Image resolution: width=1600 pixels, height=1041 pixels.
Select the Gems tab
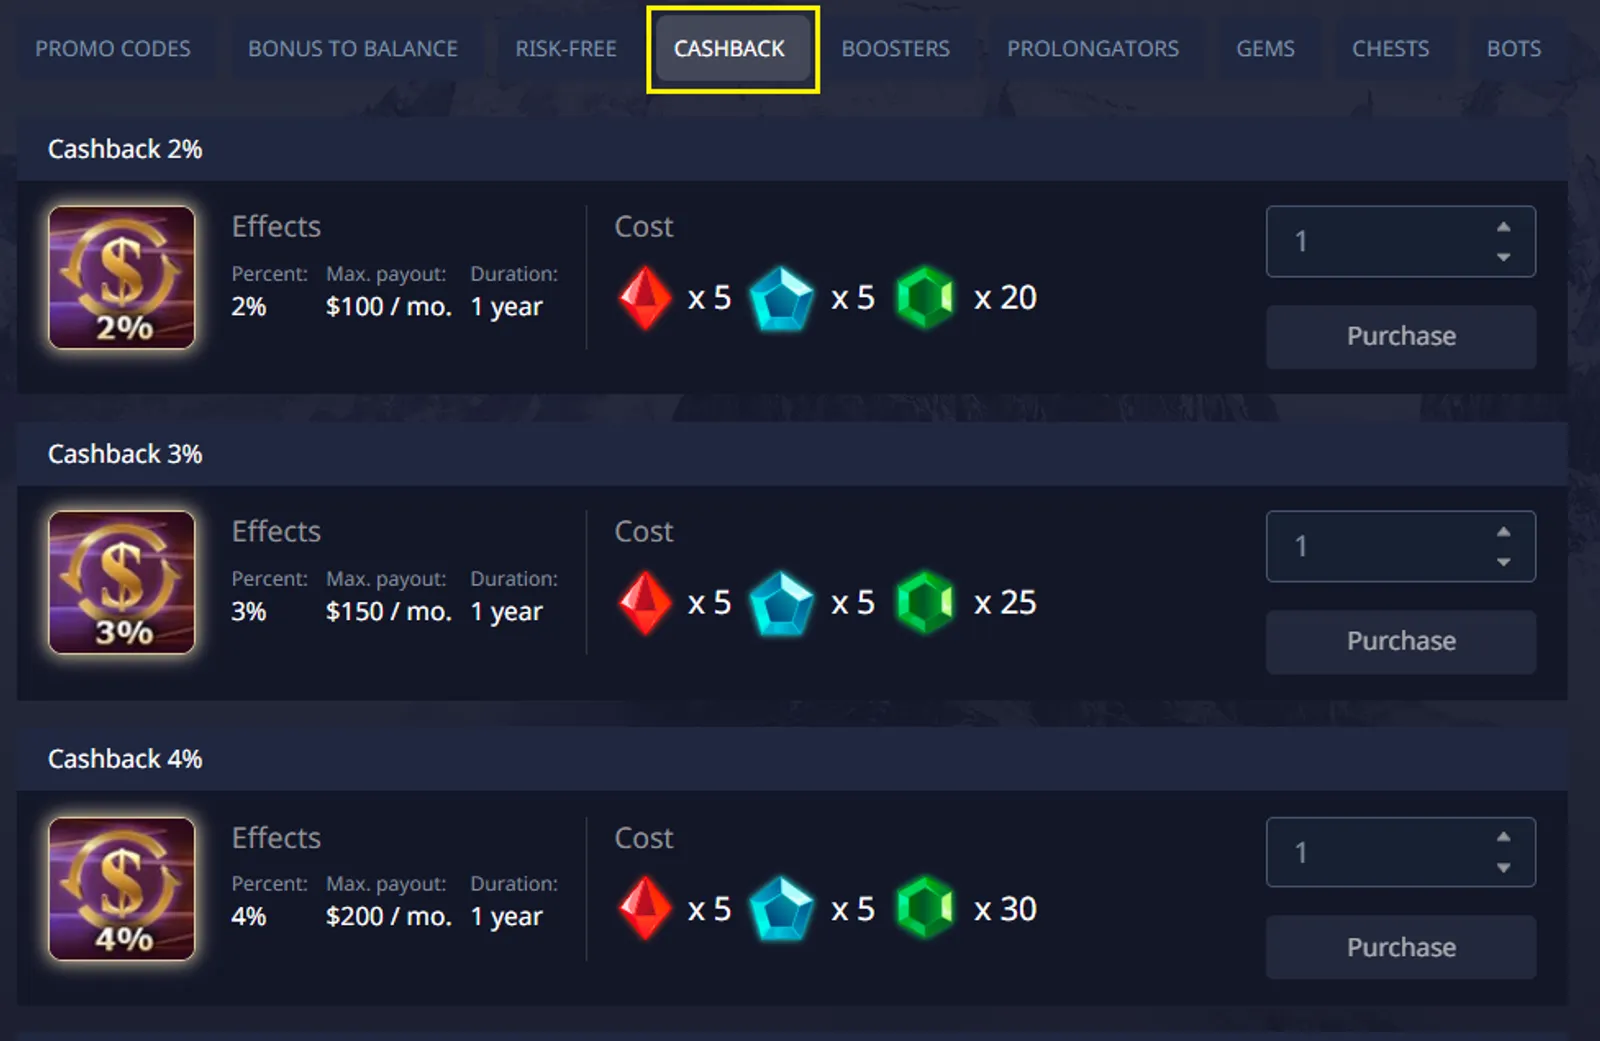coord(1265,49)
